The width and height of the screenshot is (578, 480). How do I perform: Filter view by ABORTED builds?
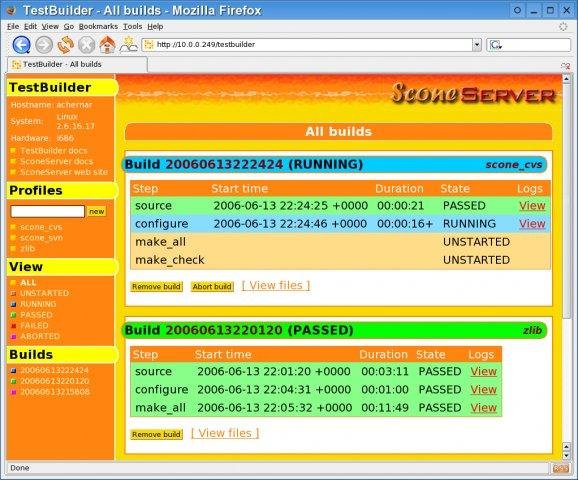tap(40, 336)
